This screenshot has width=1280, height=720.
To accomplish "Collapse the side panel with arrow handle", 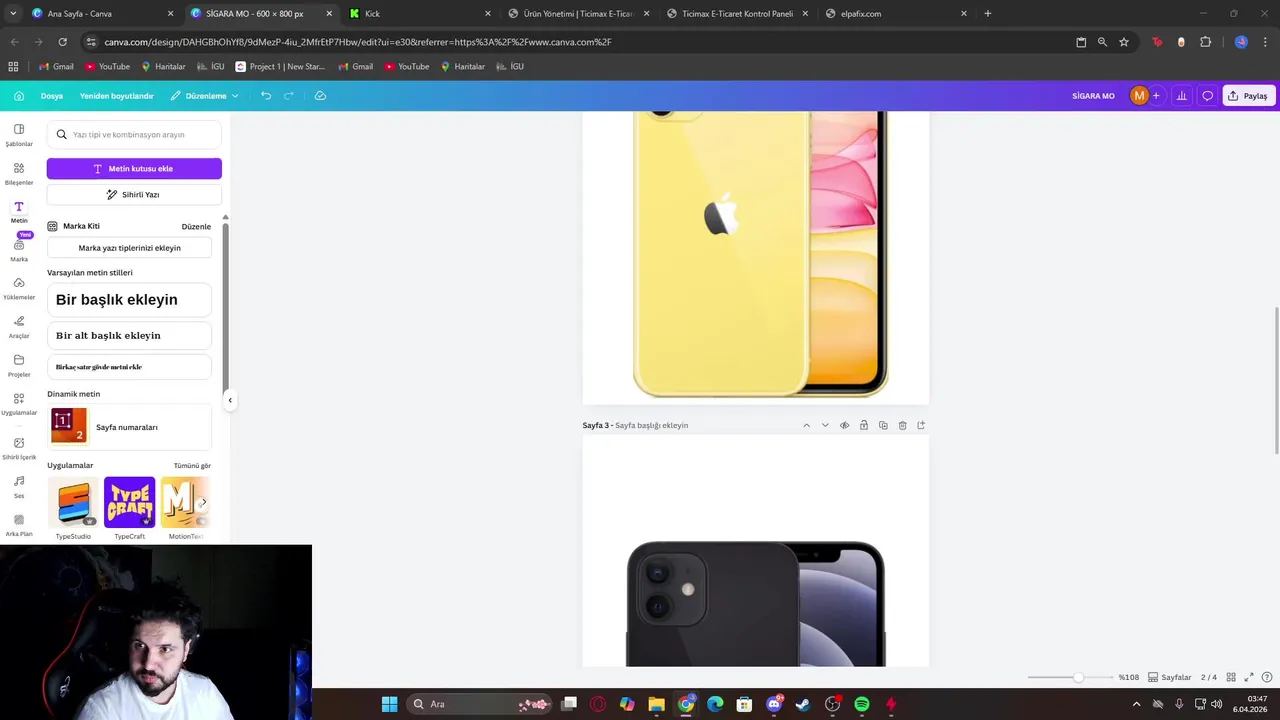I will pos(230,400).
